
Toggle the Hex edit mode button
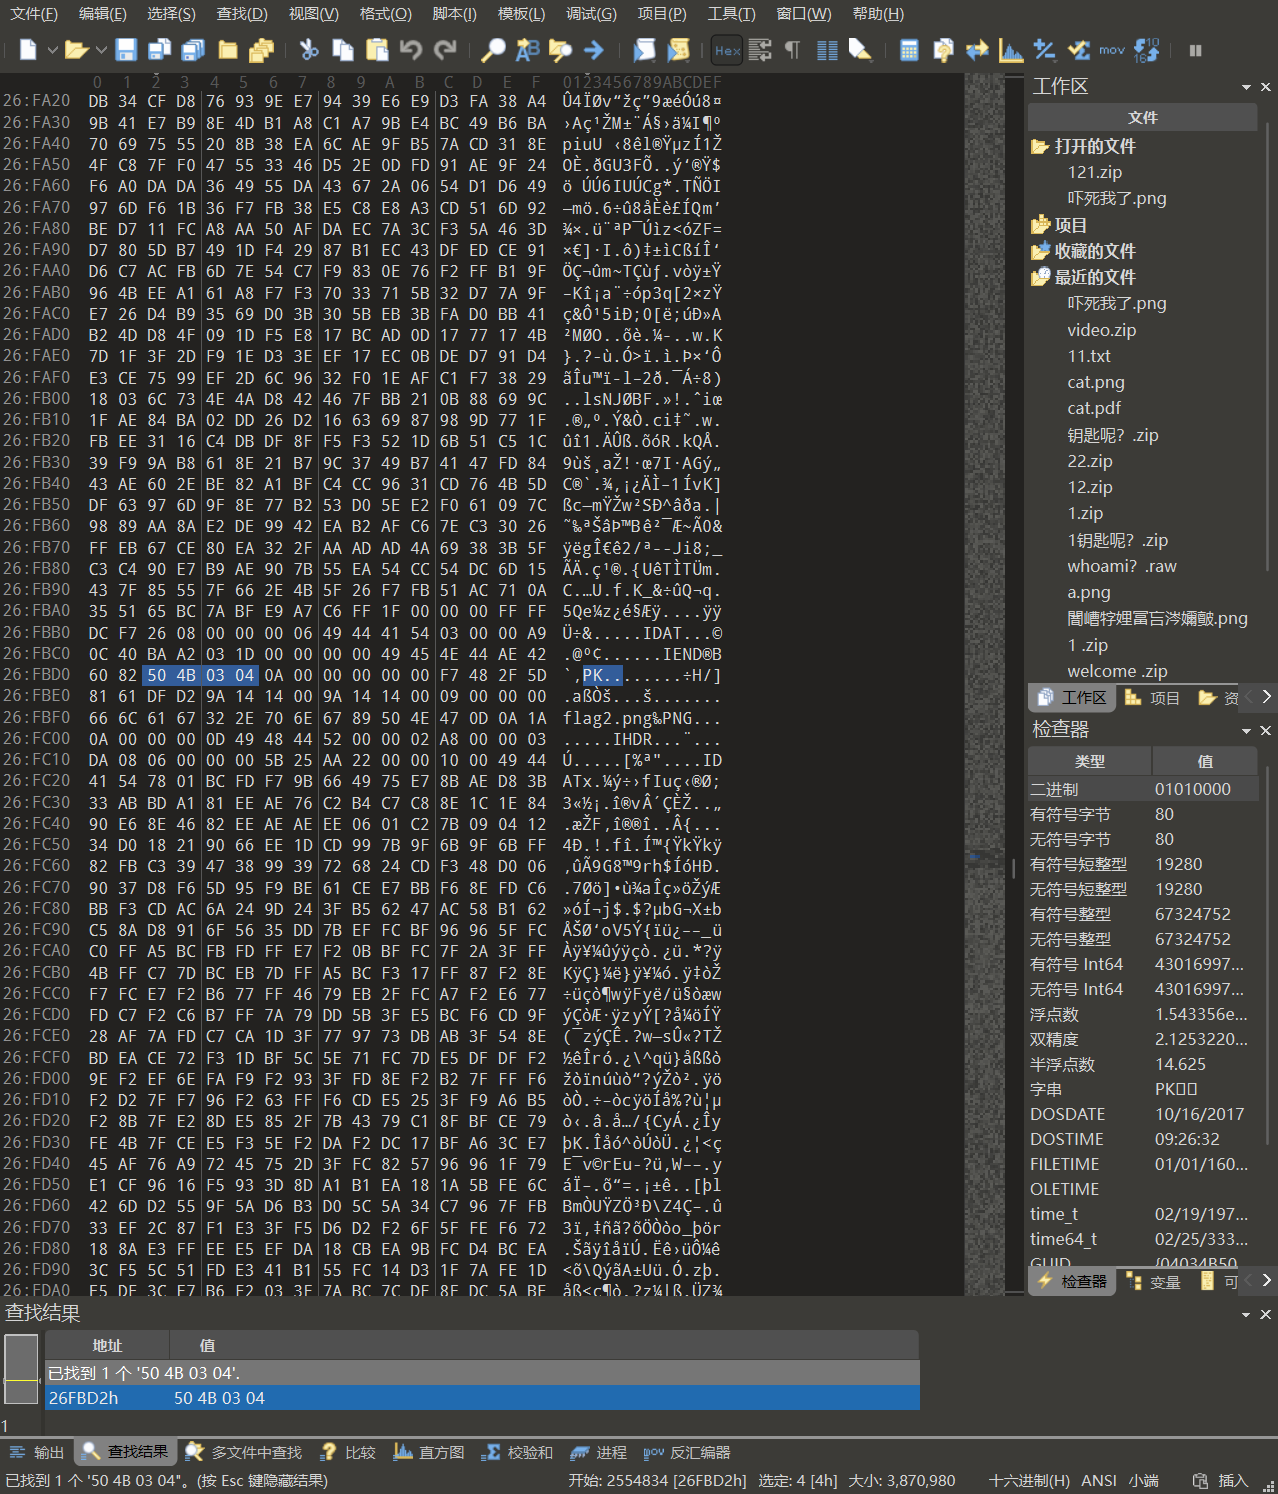(727, 50)
